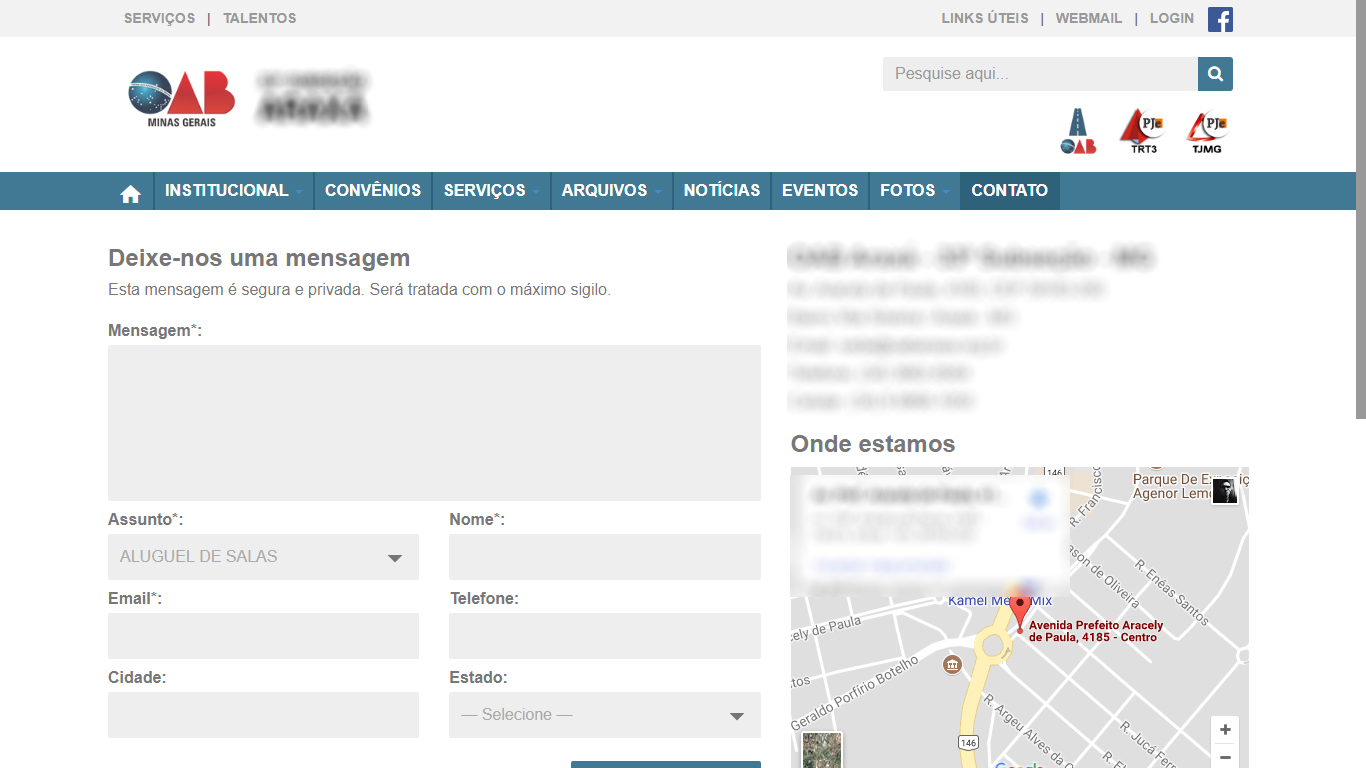Screen dimensions: 1366x768
Task: Click the Facebook icon in top bar
Action: pyautogui.click(x=1220, y=19)
